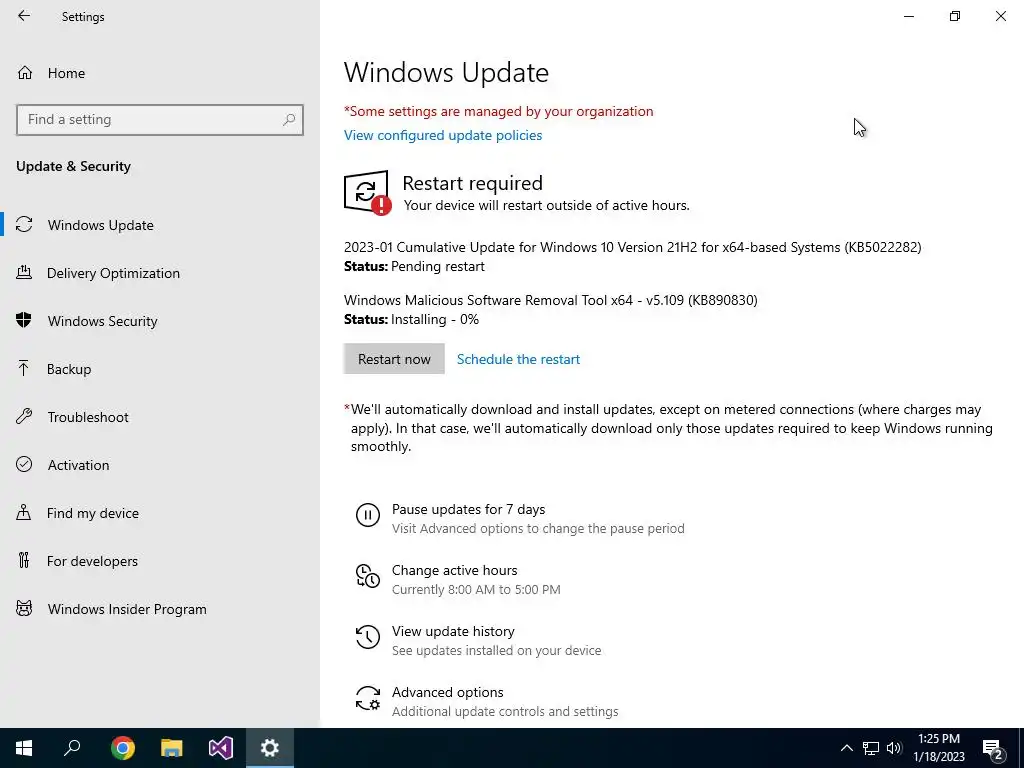
Task: Click the active hours clock icon
Action: (368, 576)
